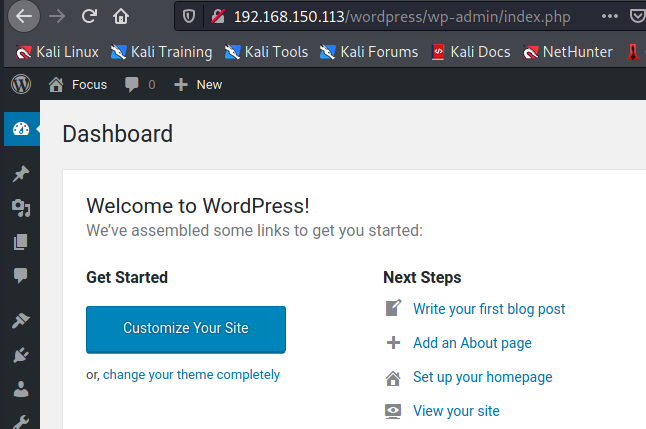The width and height of the screenshot is (646, 429).
Task: Open the Kali Tools bookmark
Action: (267, 52)
